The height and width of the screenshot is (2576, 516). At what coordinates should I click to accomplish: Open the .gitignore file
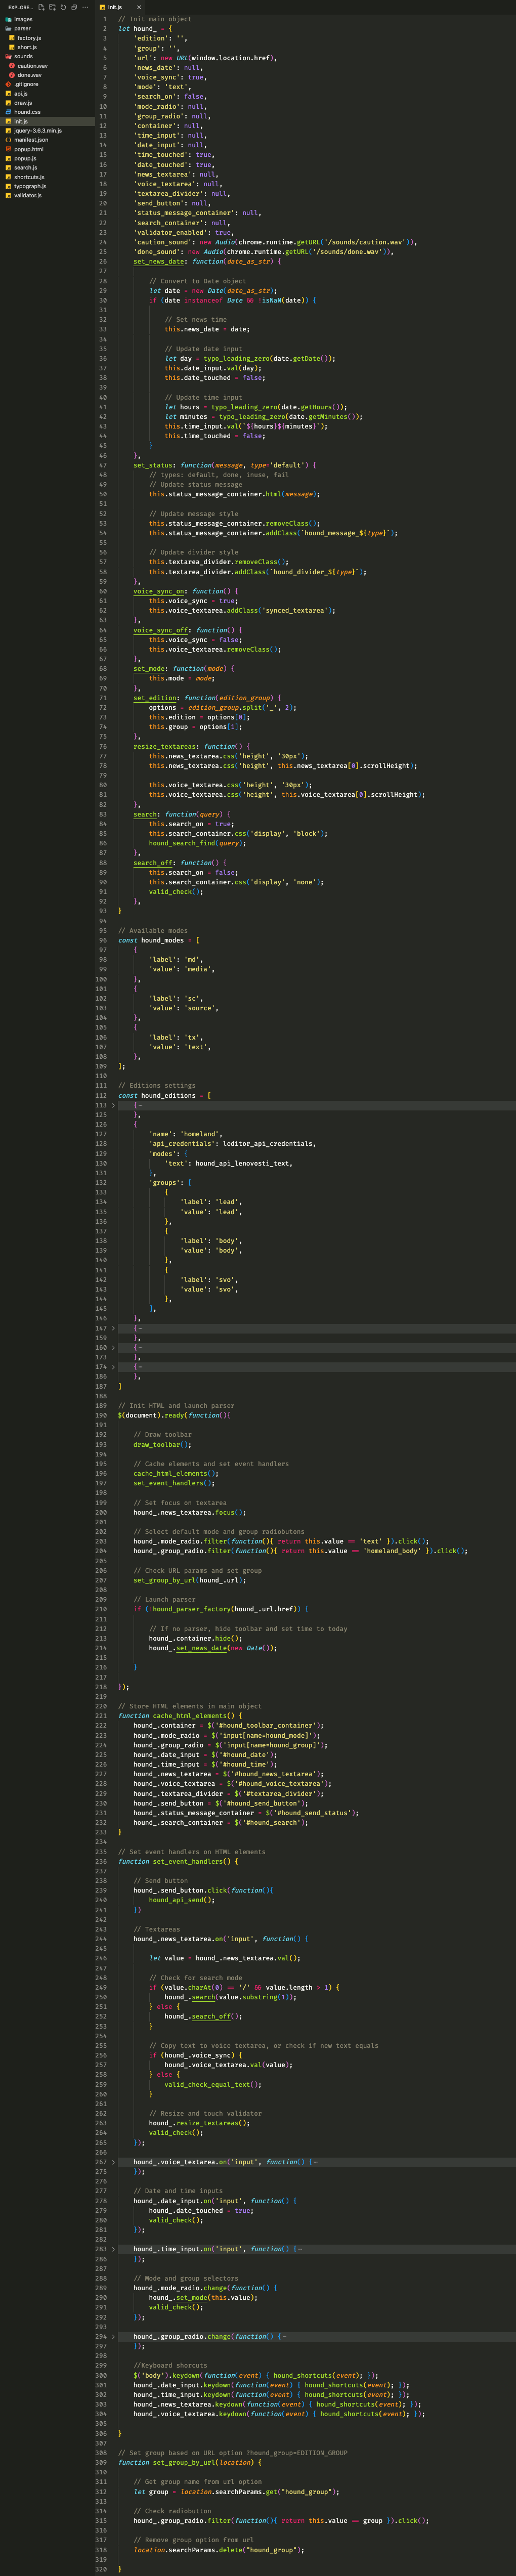pos(47,84)
